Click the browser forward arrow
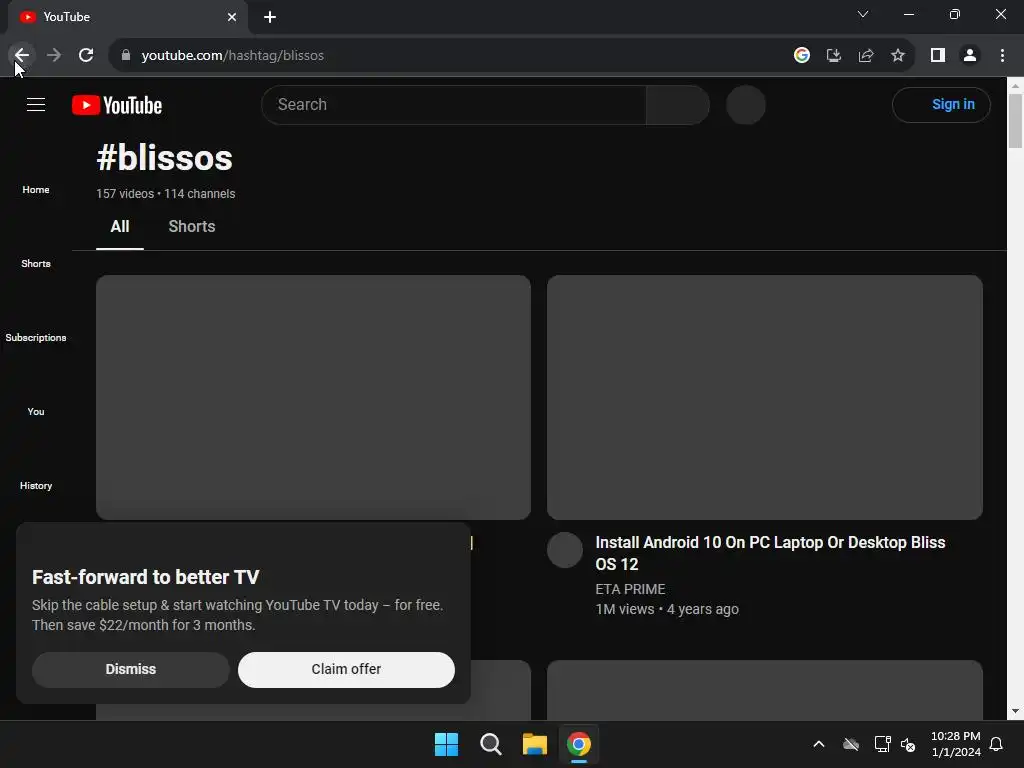Screen dimensions: 1024x768 tap(54, 56)
